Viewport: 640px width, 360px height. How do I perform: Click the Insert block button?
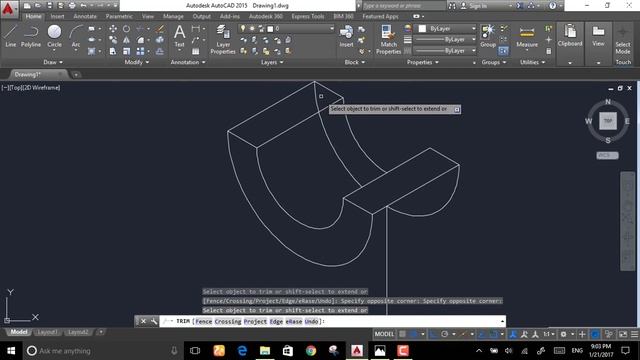point(346,36)
